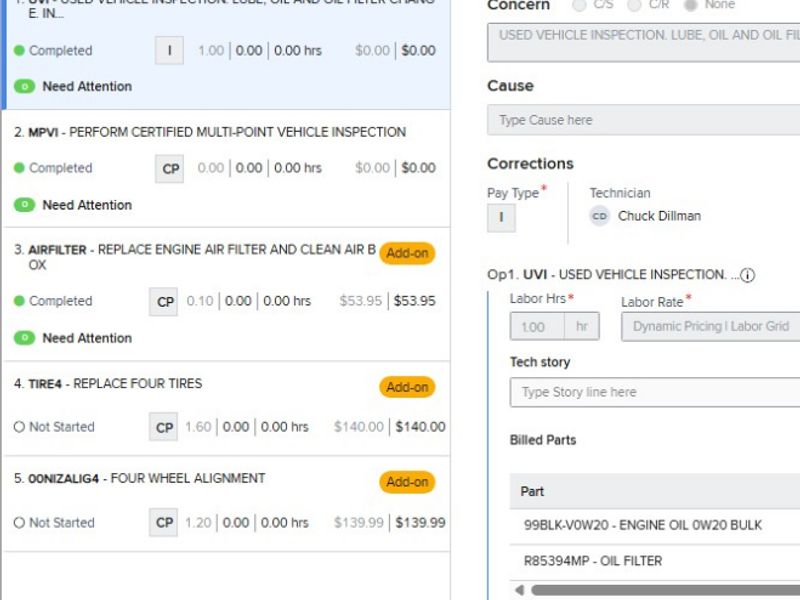Toggle Need Attention switch for MPVI
This screenshot has height=600, width=800.
click(25, 205)
